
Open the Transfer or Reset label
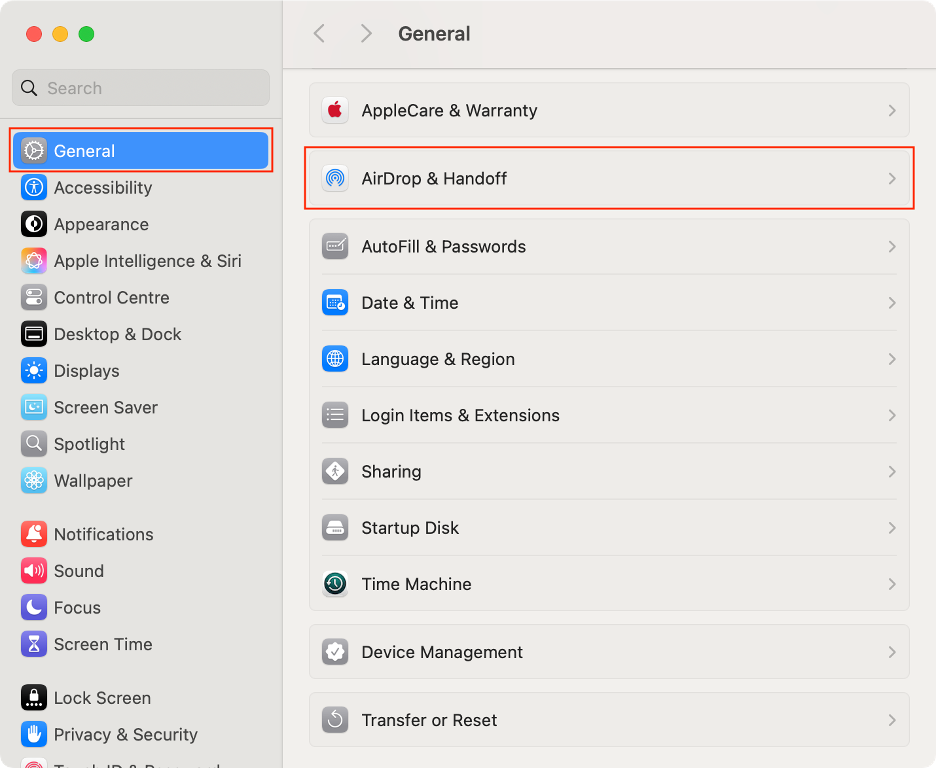429,720
